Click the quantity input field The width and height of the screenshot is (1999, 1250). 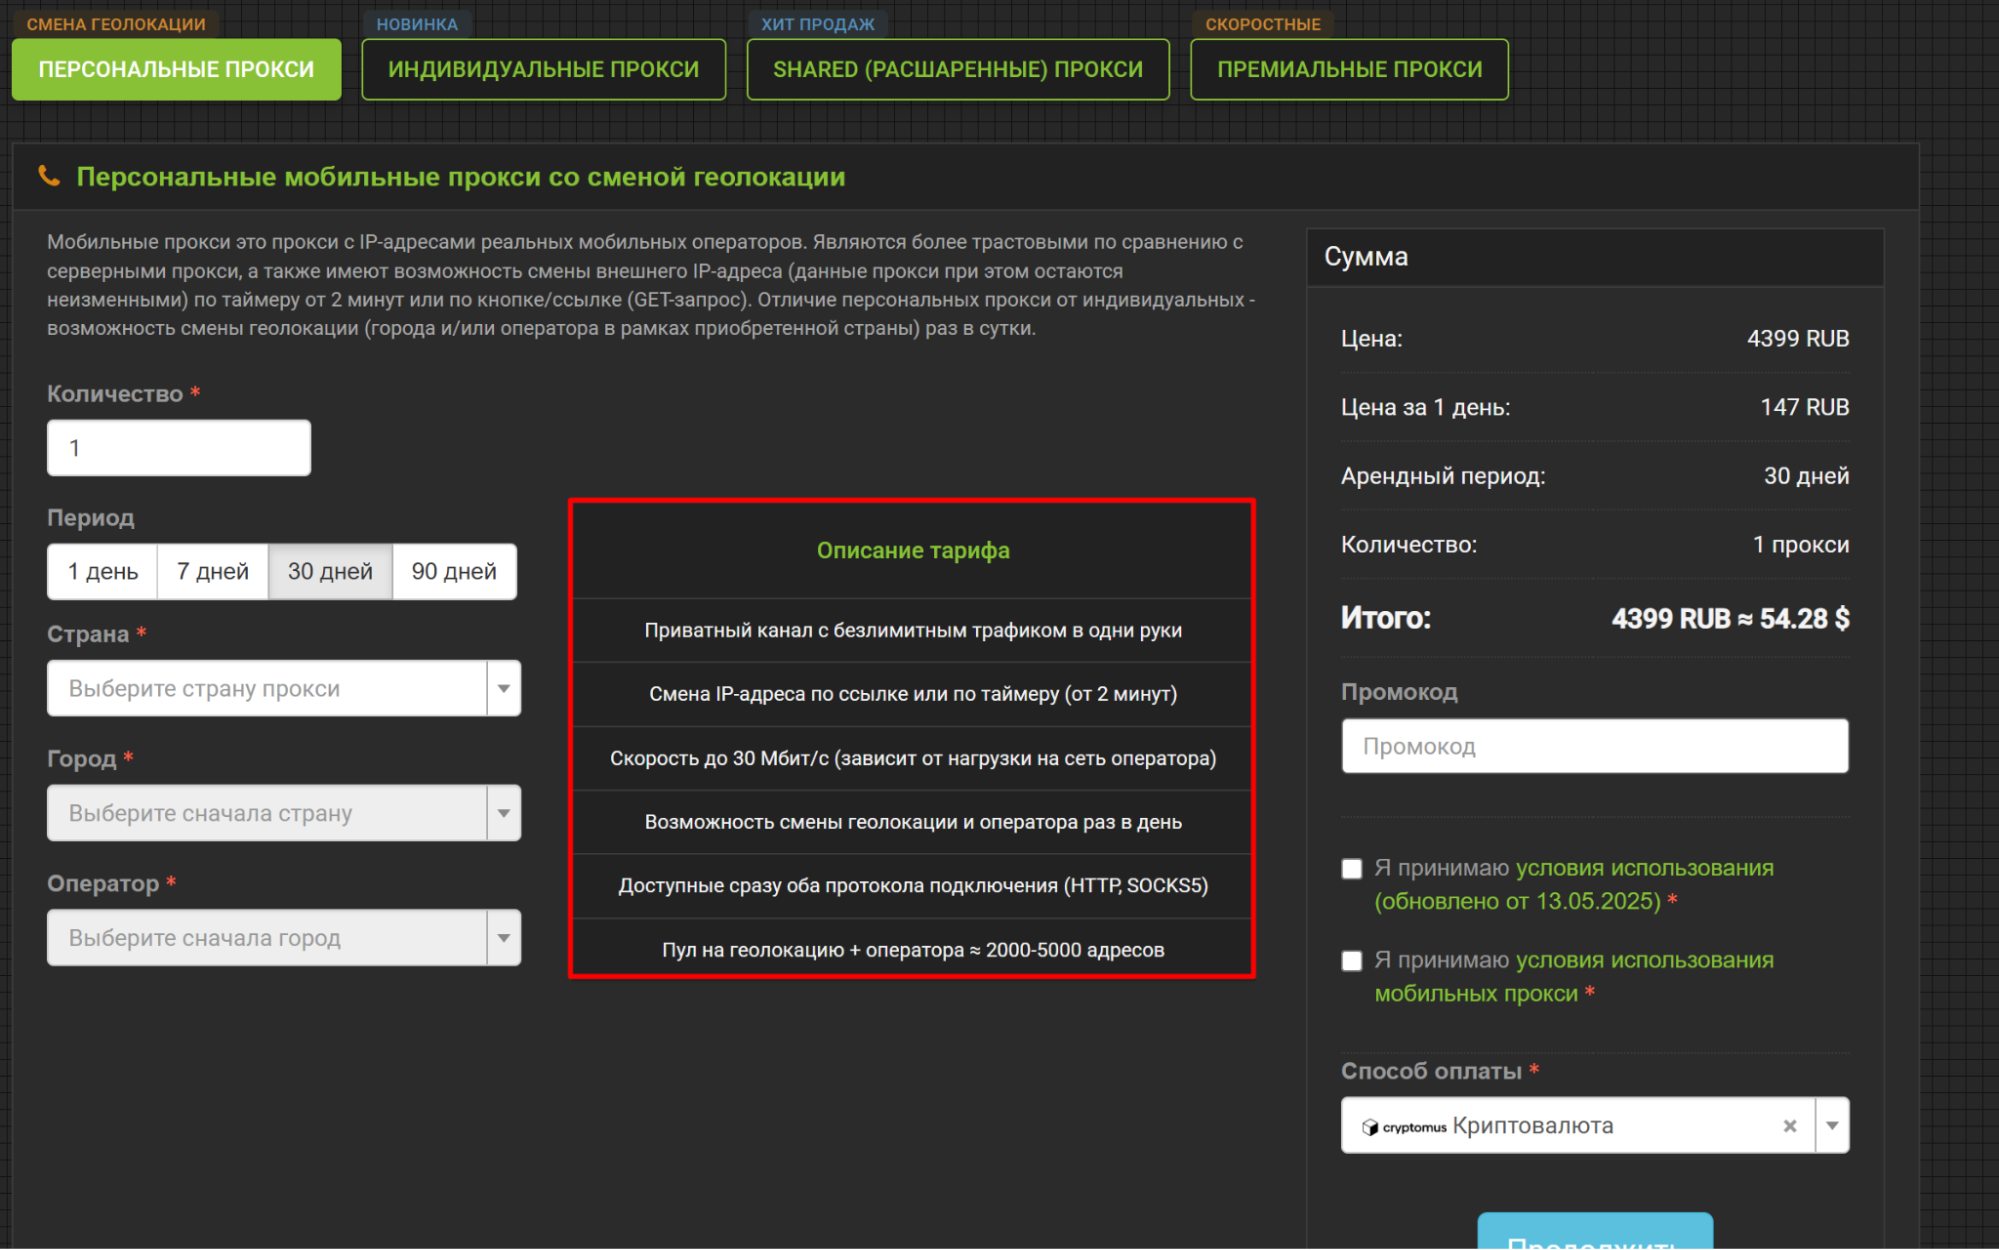(x=178, y=448)
